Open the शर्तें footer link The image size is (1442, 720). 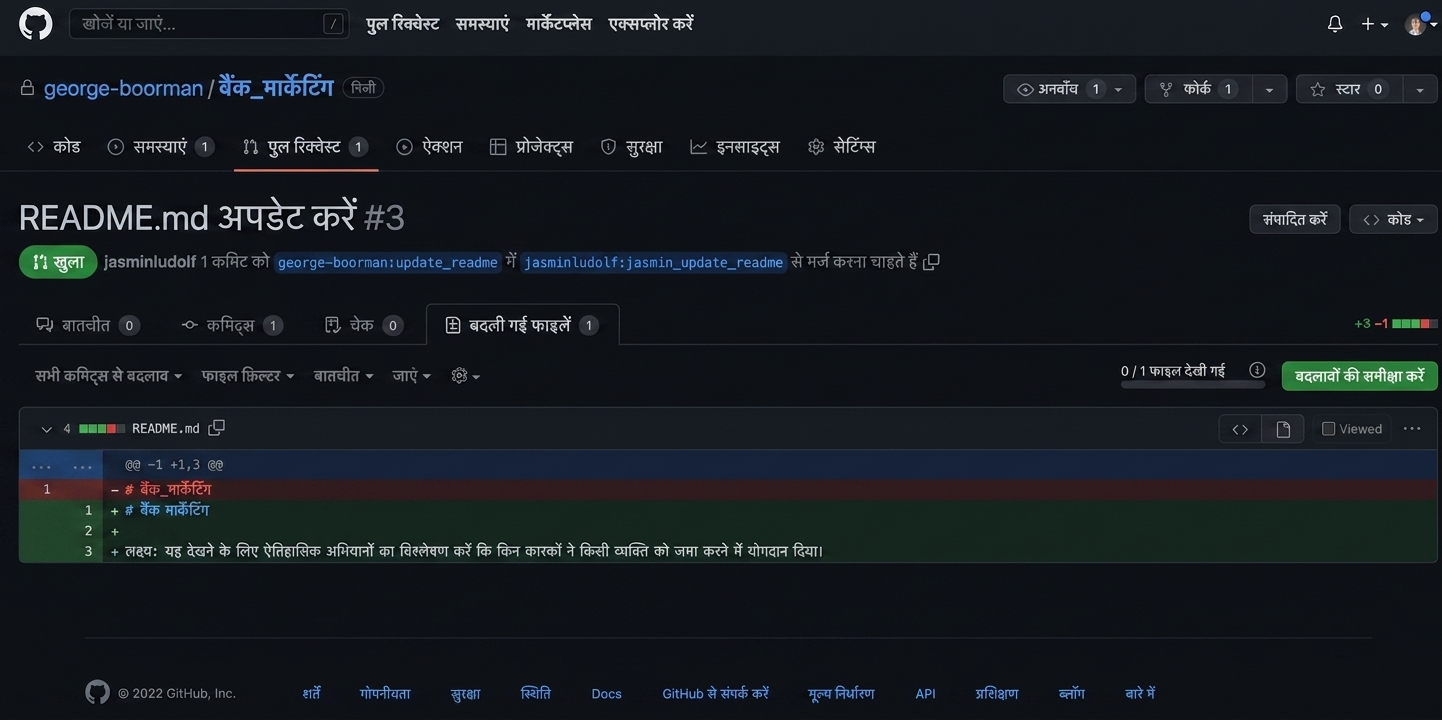[x=312, y=693]
